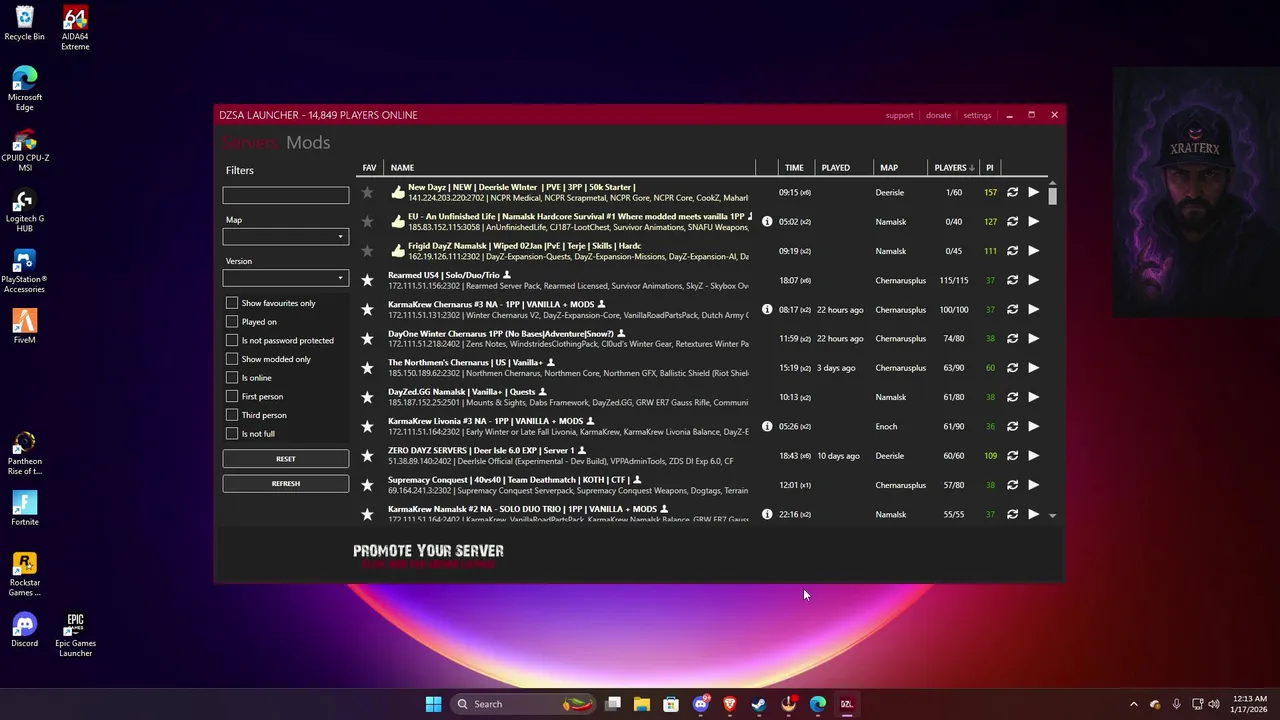1280x720 pixels.
Task: Open the support link in title bar
Action: click(x=899, y=115)
